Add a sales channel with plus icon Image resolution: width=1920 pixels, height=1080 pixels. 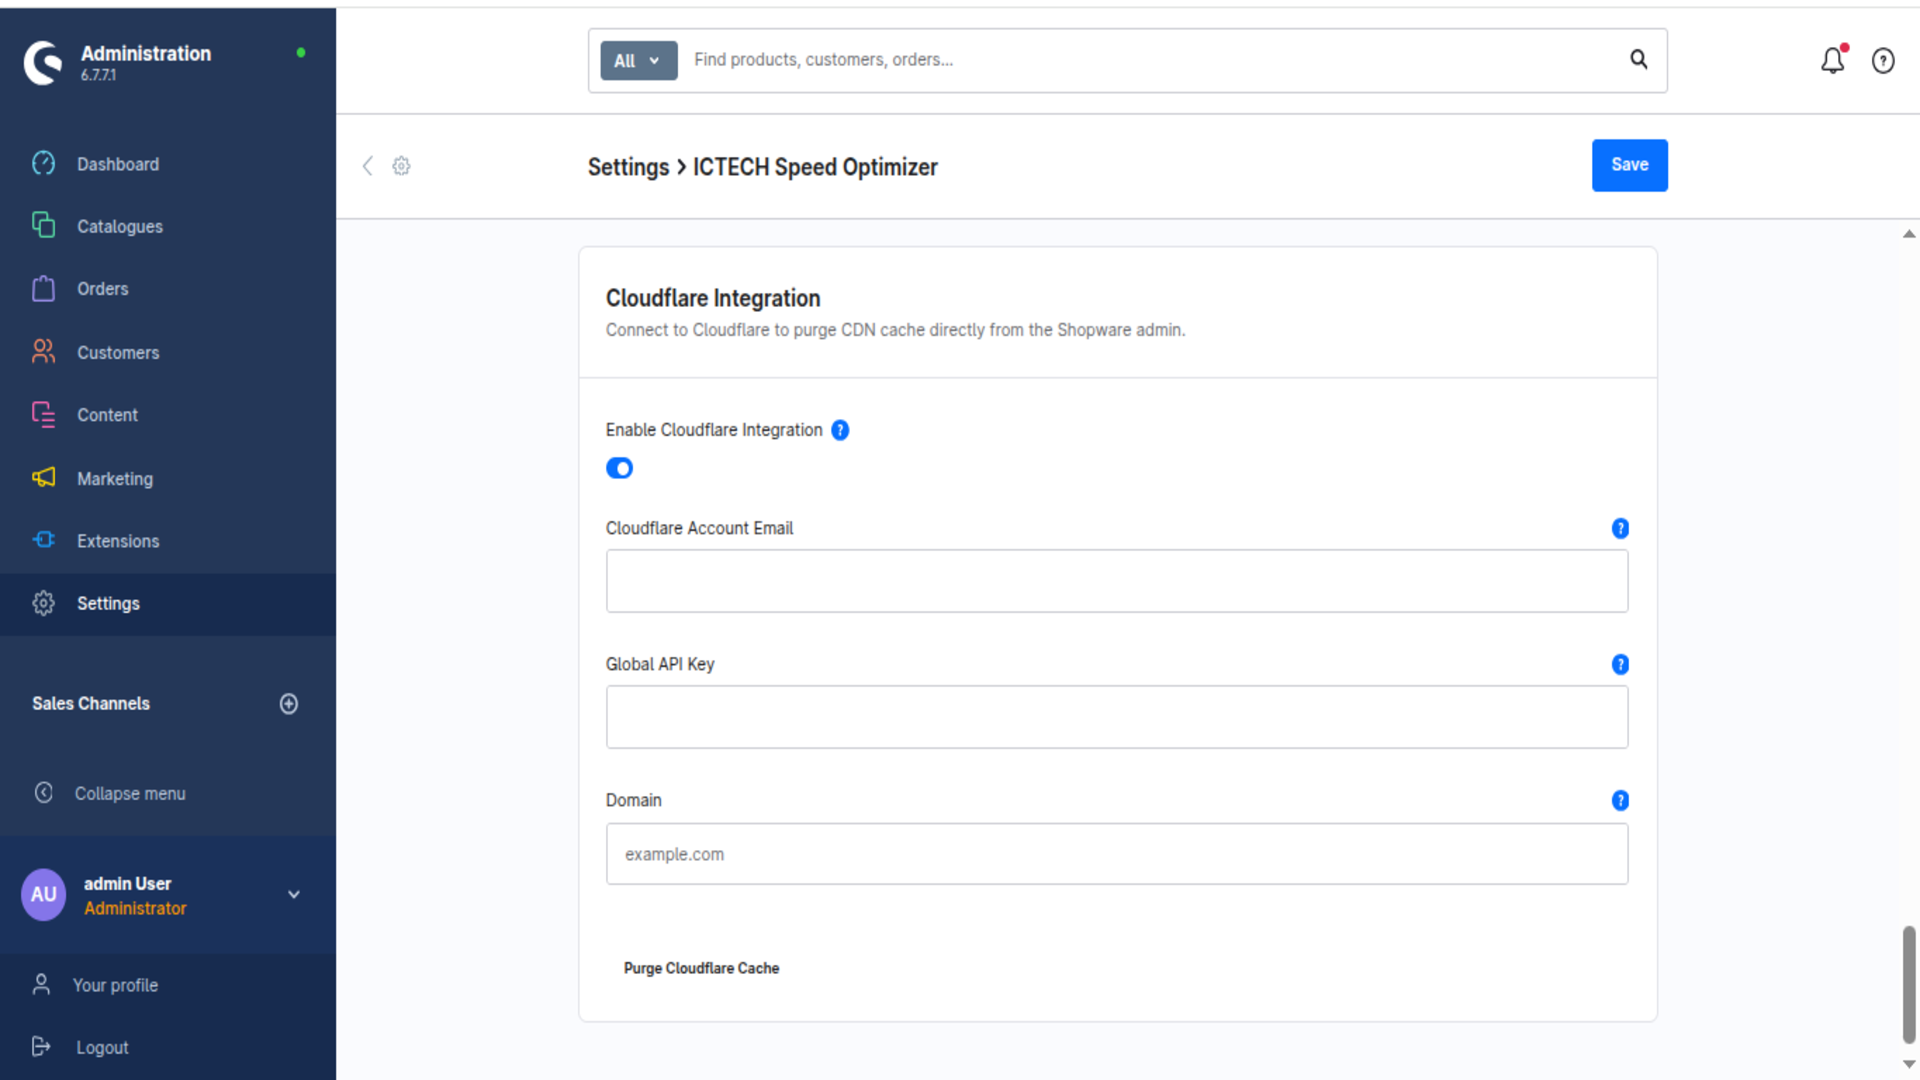point(289,704)
